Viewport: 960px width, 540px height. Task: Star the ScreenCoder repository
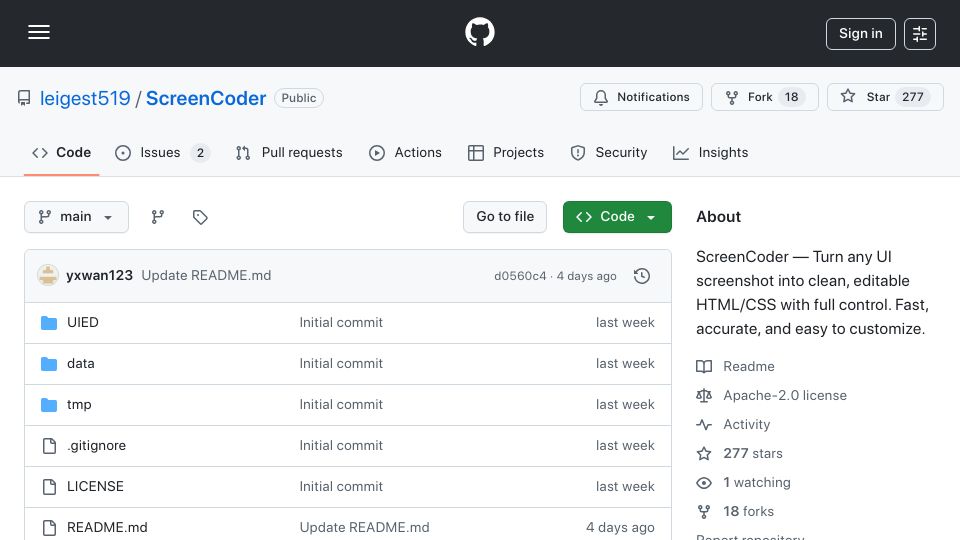[x=885, y=97]
